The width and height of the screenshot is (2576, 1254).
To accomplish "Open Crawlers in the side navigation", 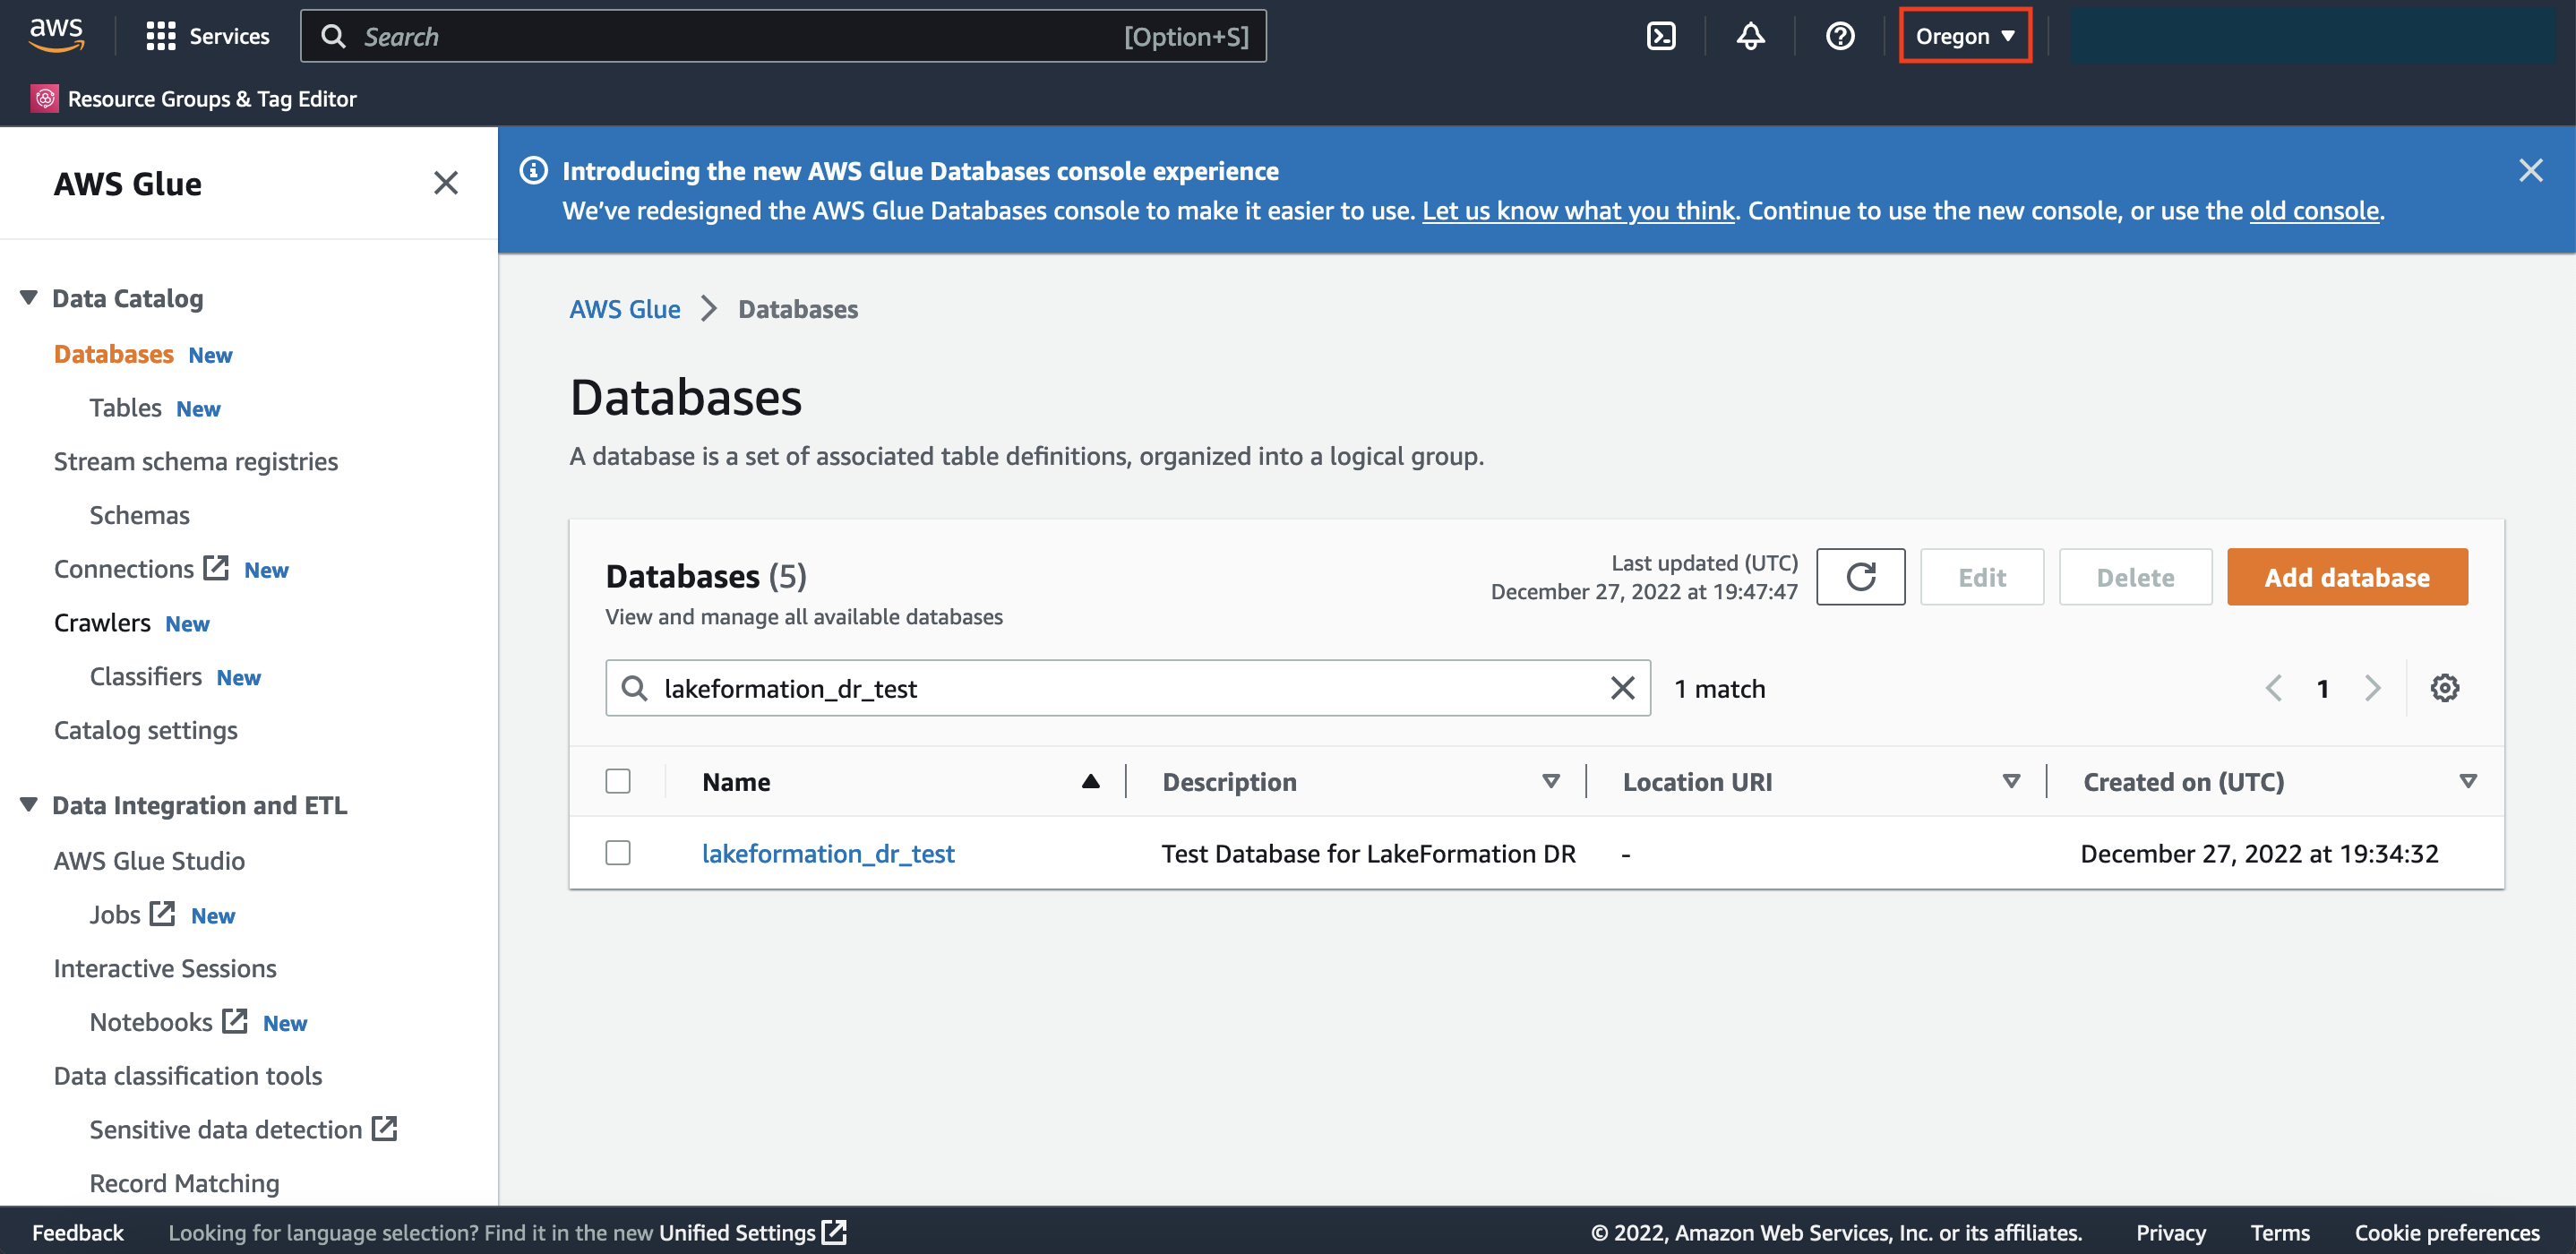I will pos(102,622).
